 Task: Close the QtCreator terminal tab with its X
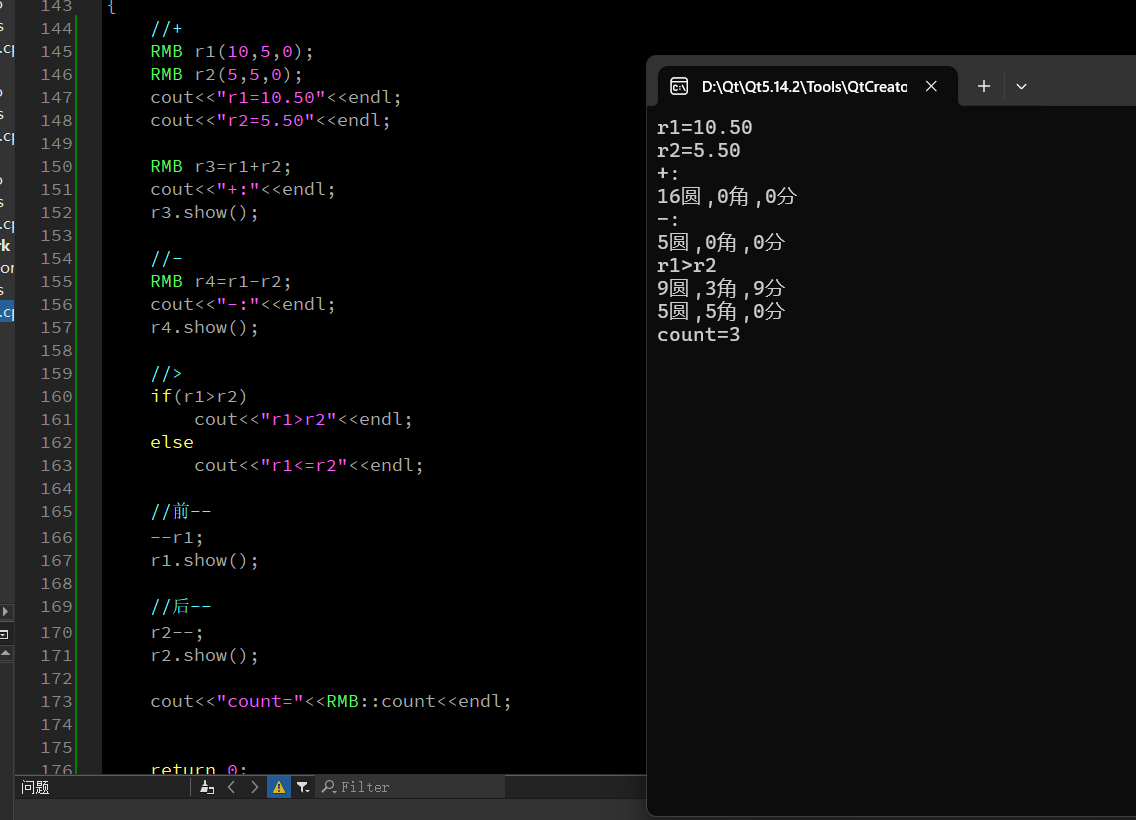[x=931, y=86]
